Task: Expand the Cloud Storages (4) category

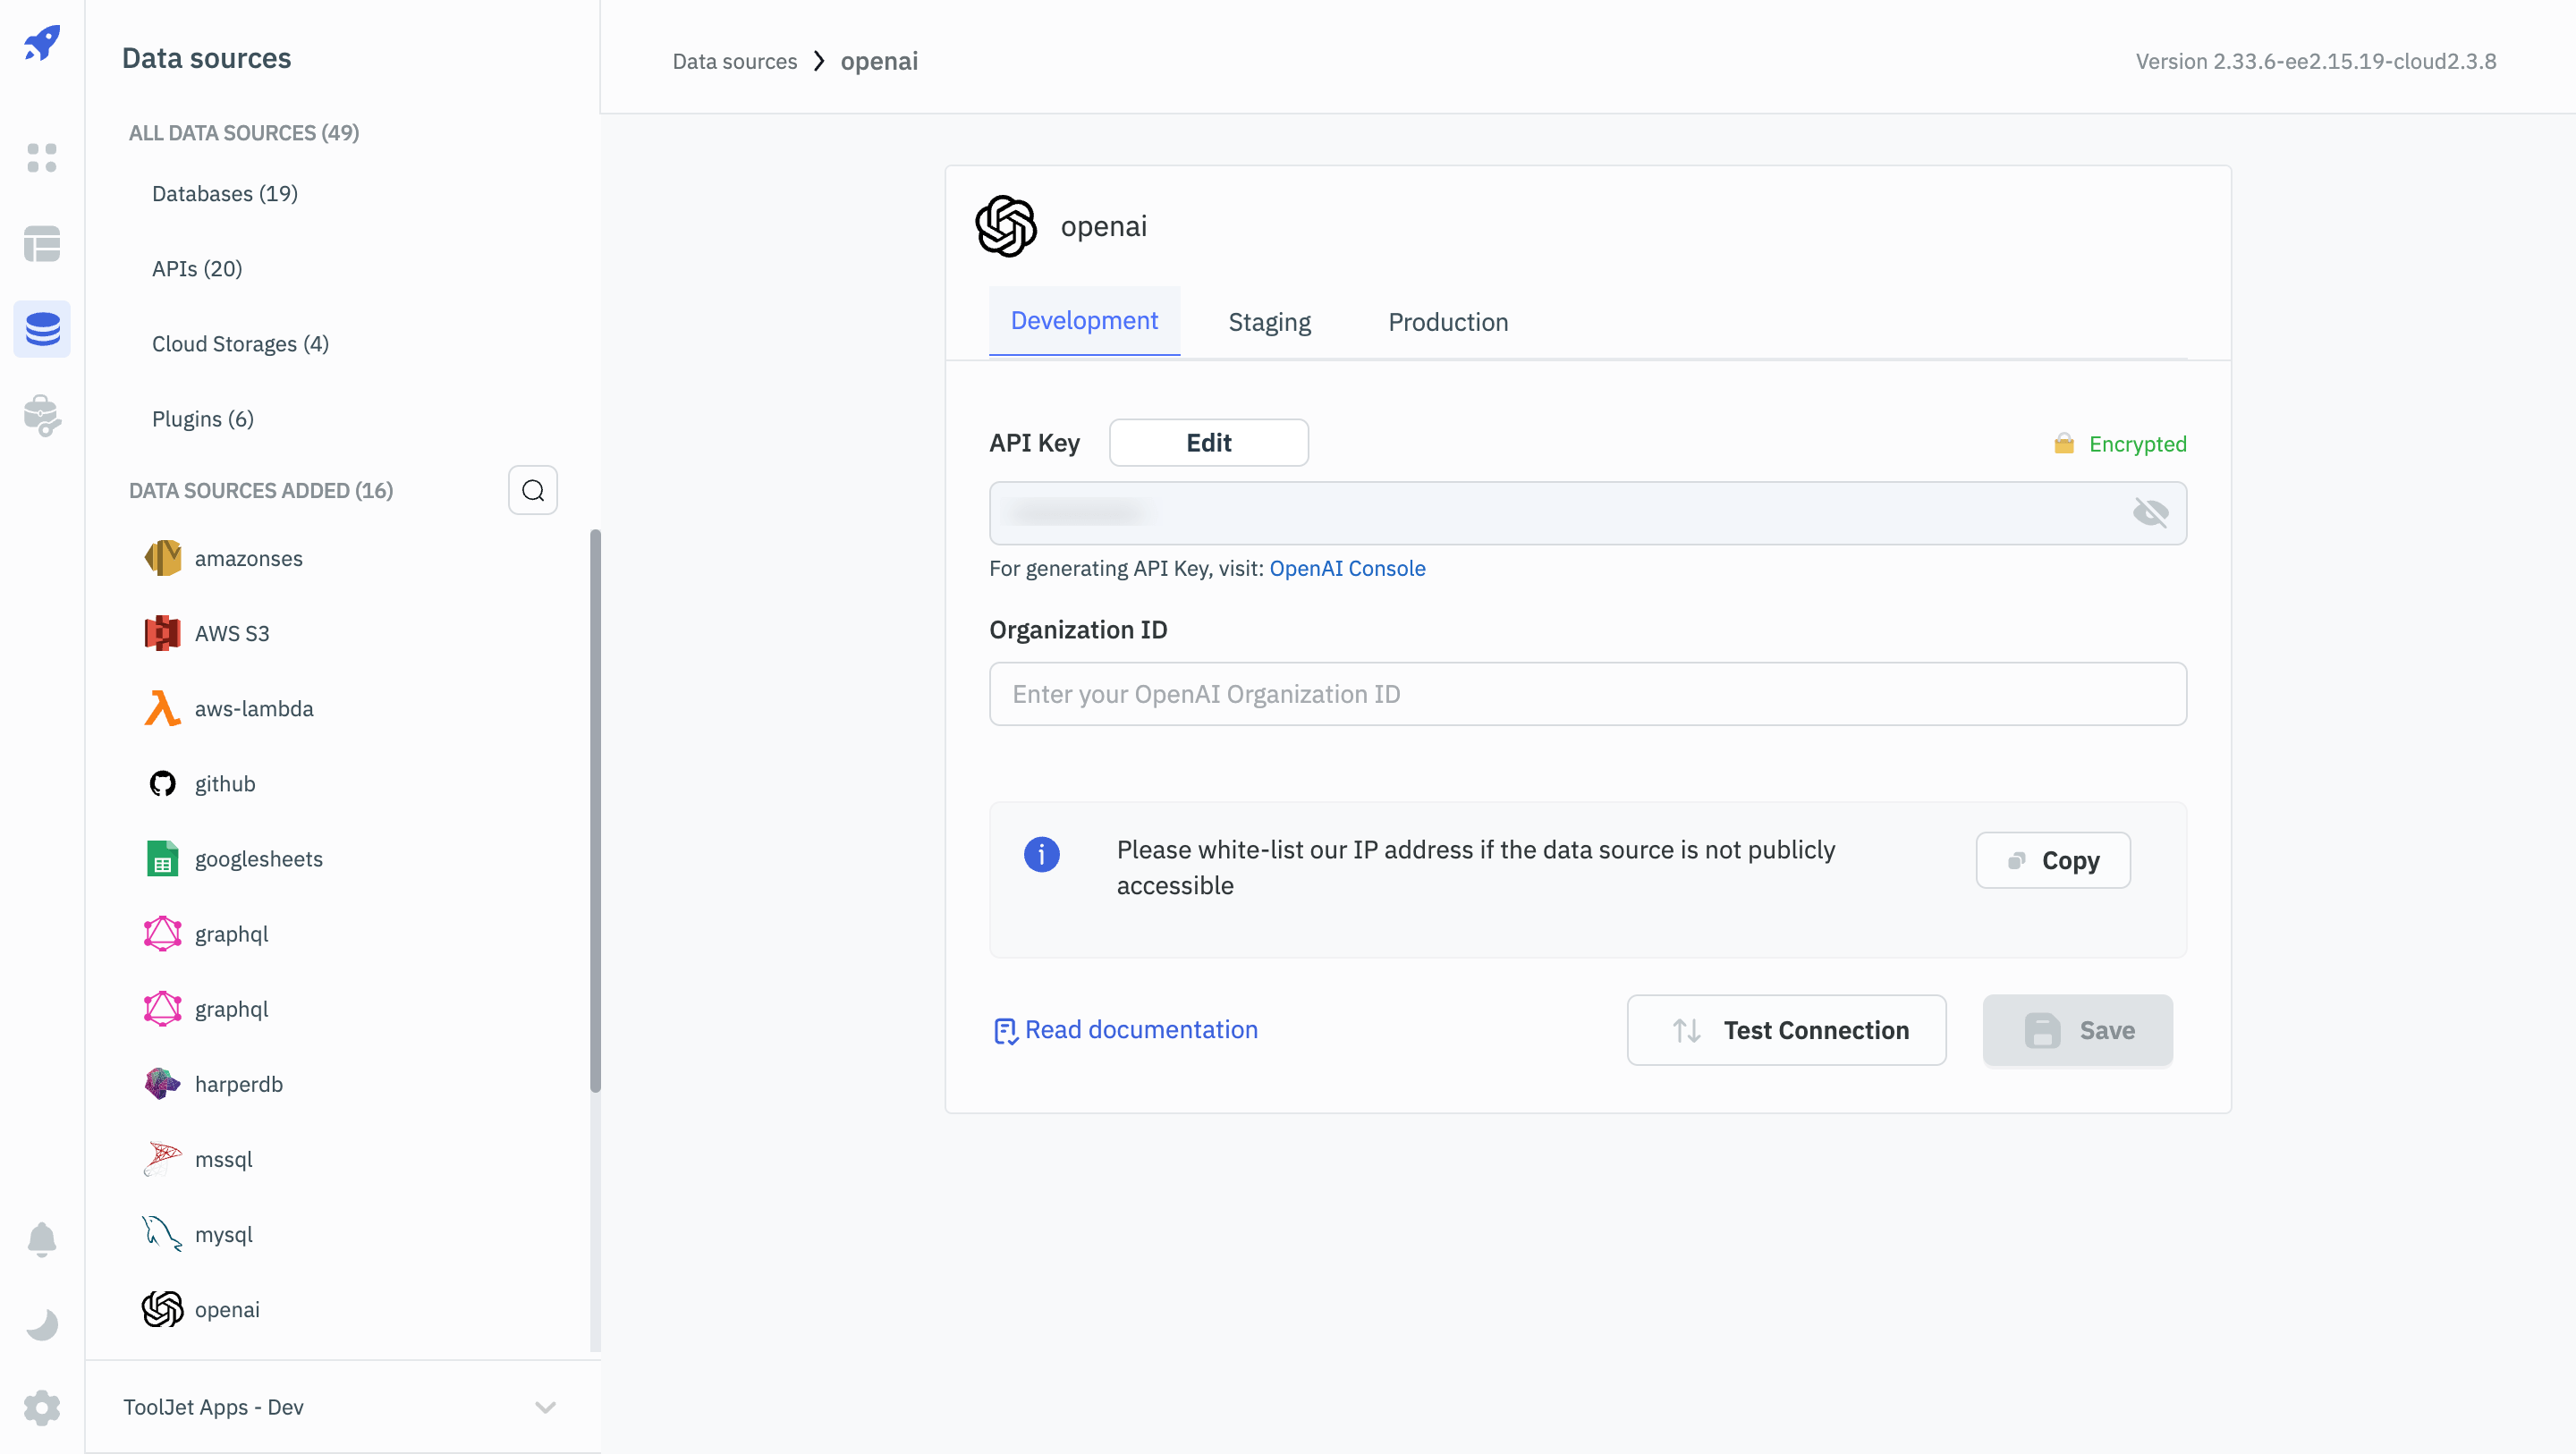Action: tap(240, 344)
